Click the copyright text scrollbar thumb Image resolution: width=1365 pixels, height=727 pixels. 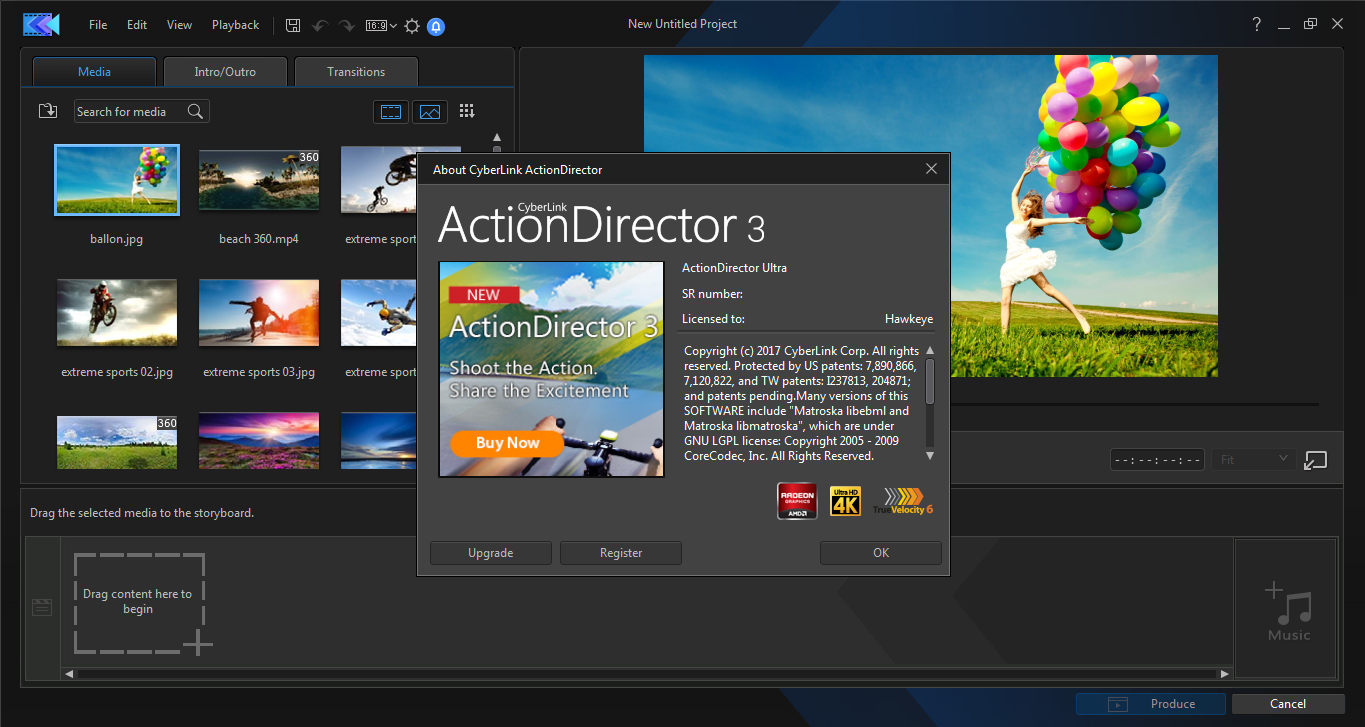point(930,381)
